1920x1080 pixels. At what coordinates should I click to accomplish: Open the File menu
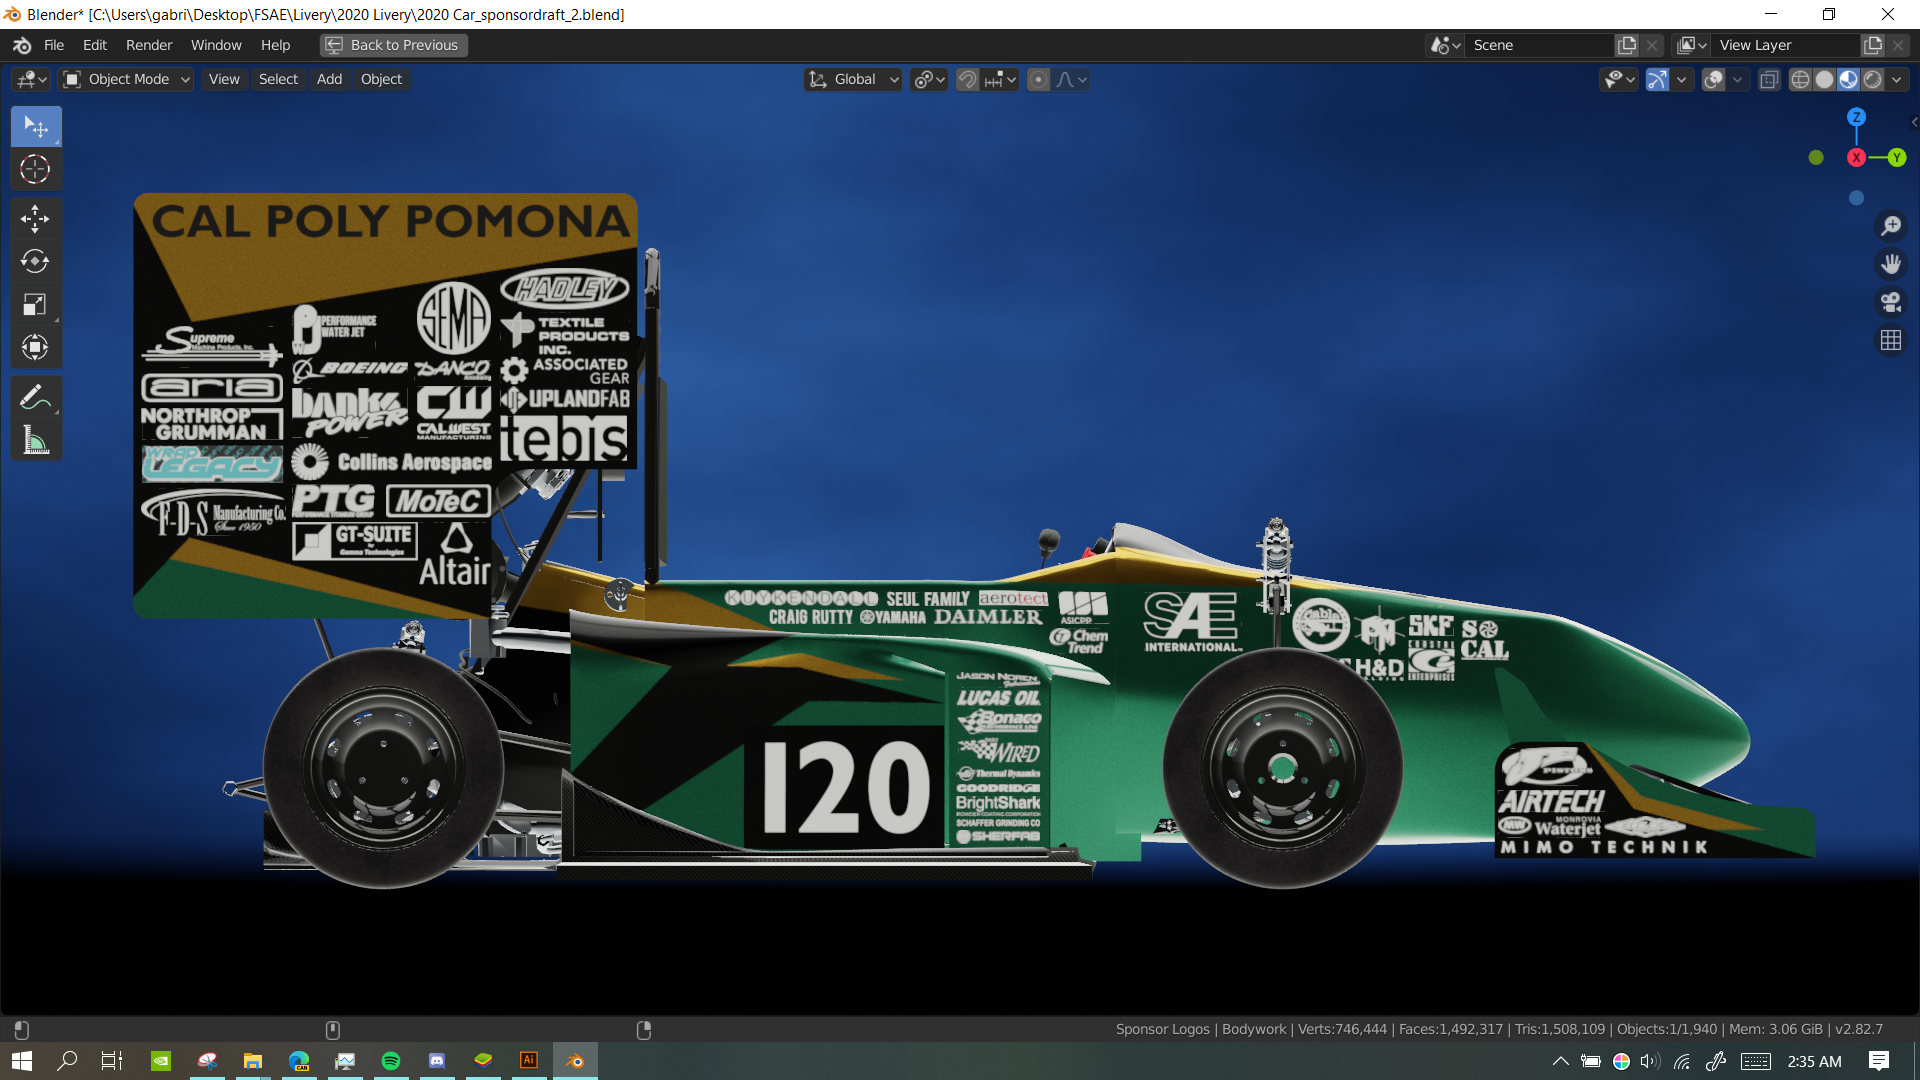(54, 45)
